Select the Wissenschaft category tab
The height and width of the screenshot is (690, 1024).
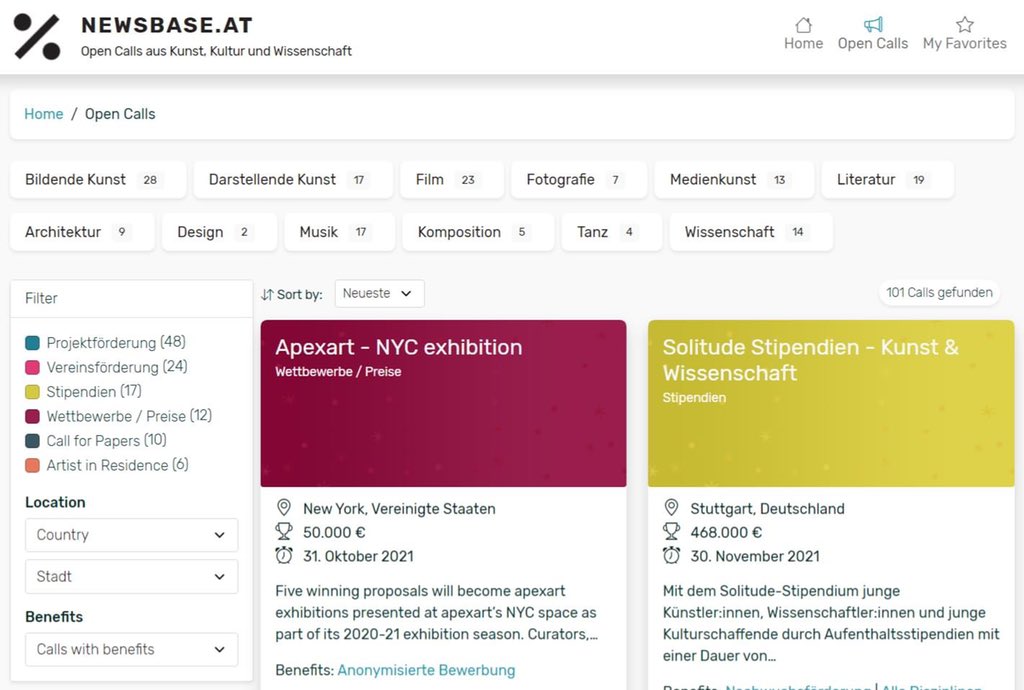[751, 232]
